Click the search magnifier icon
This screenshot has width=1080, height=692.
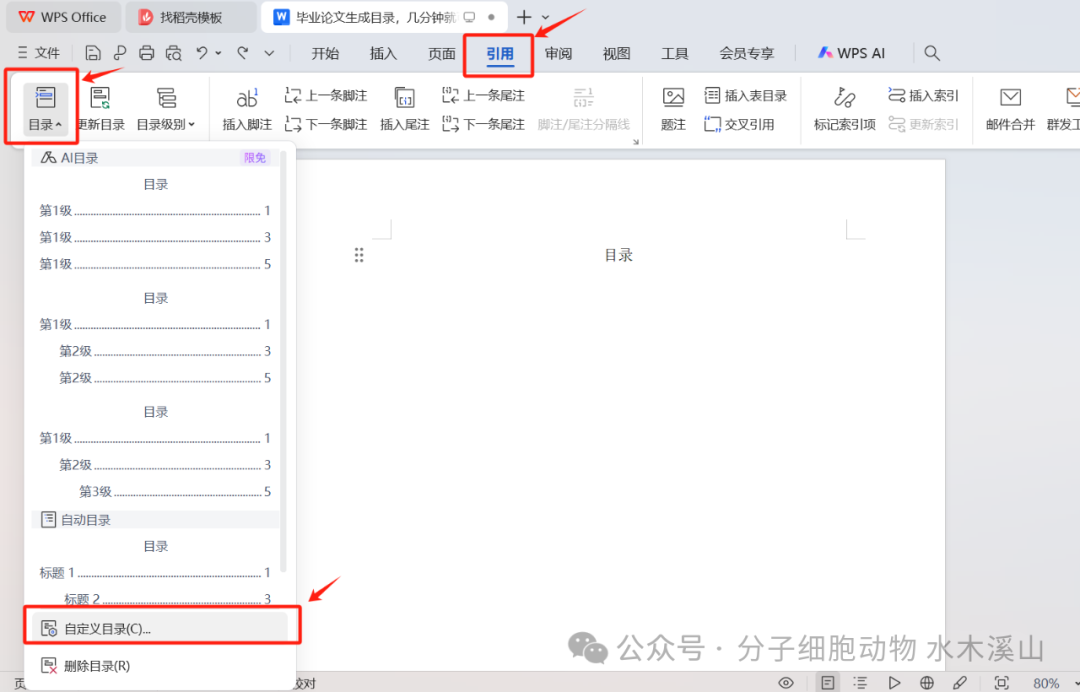click(932, 53)
